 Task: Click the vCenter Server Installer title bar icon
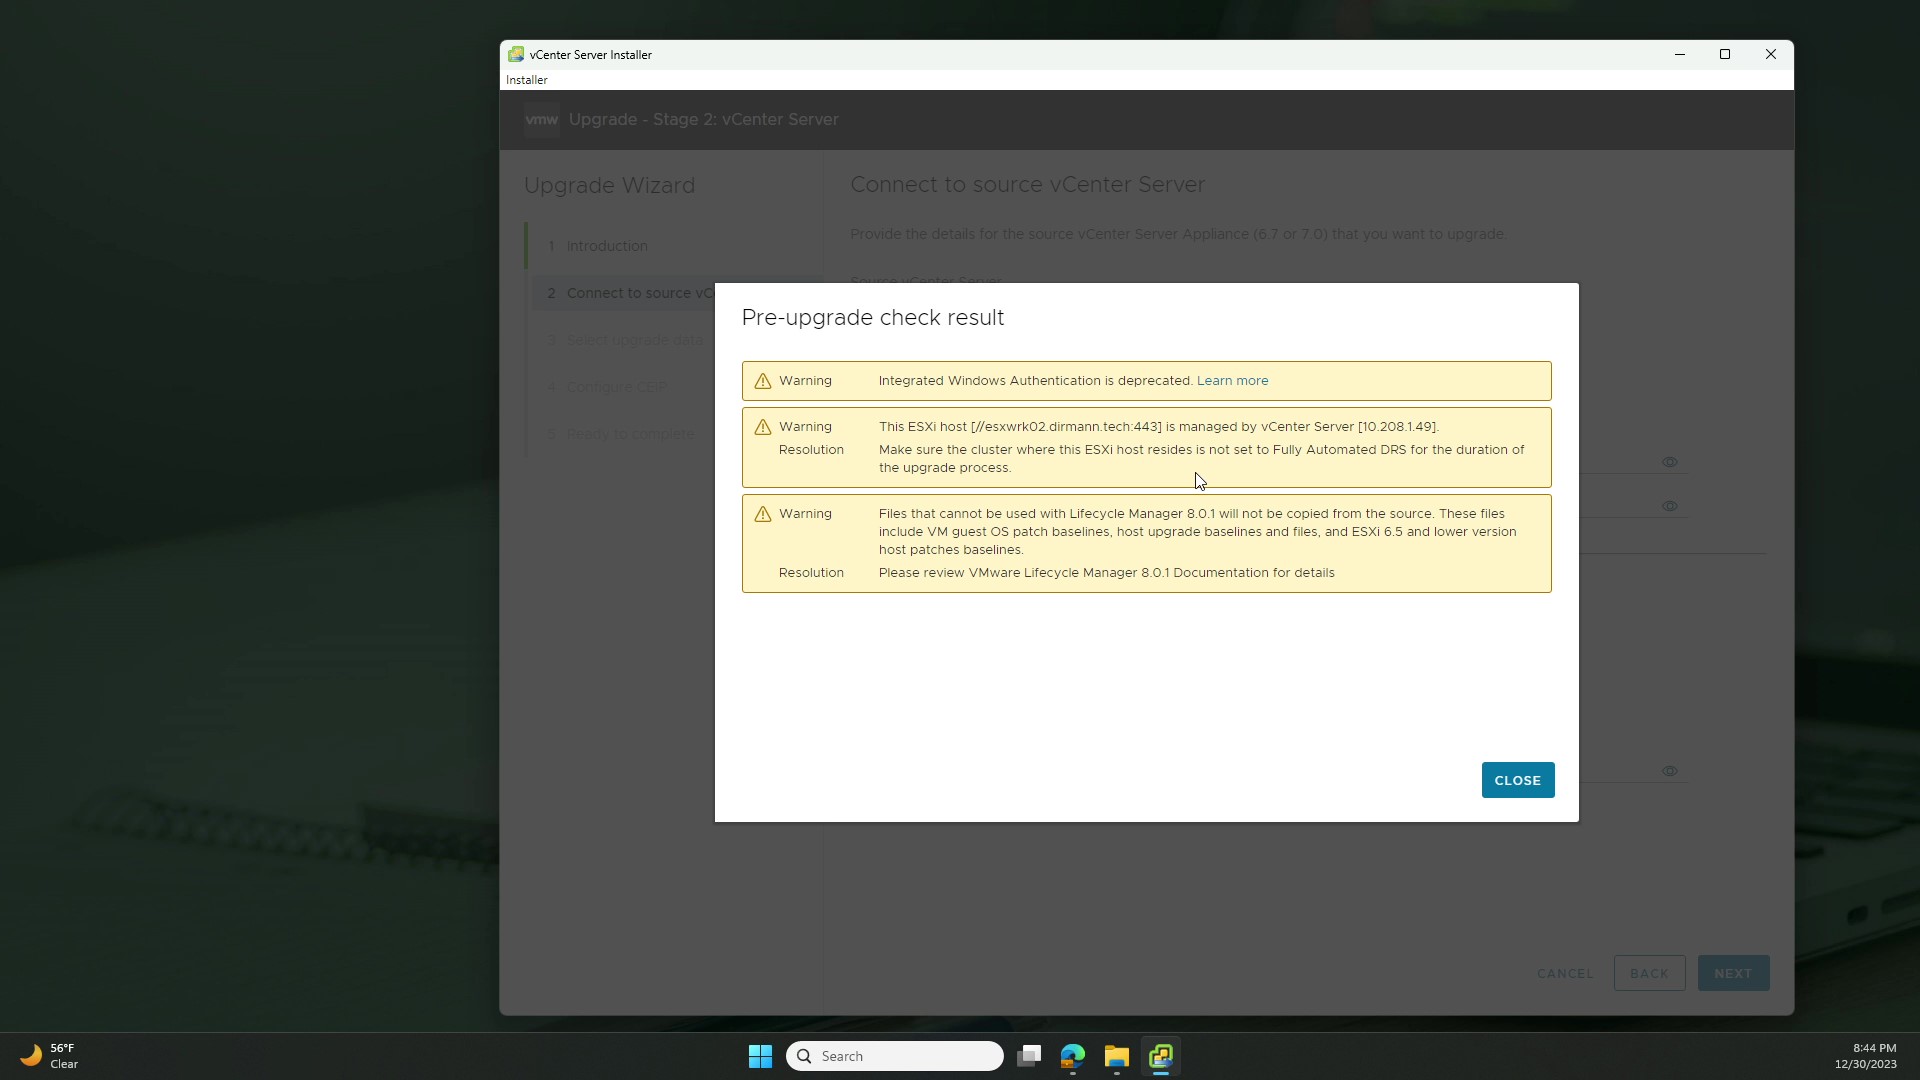coord(516,55)
